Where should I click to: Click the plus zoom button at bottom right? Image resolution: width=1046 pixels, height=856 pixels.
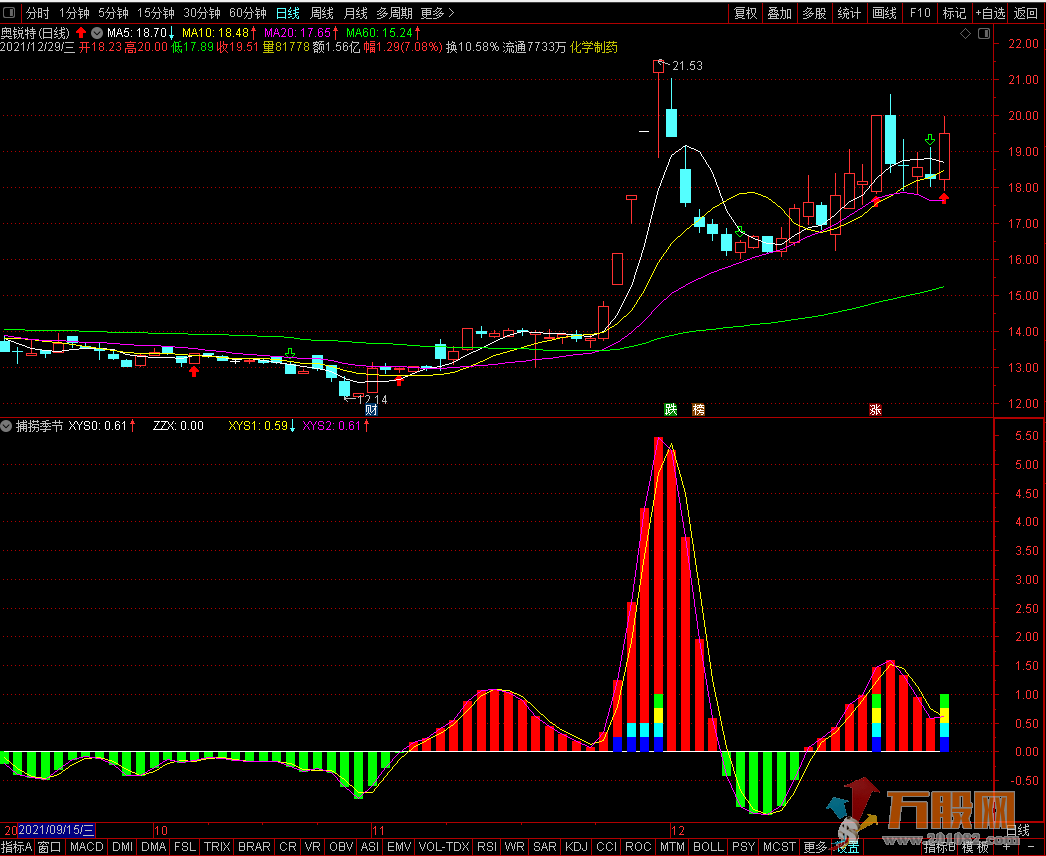point(1006,847)
